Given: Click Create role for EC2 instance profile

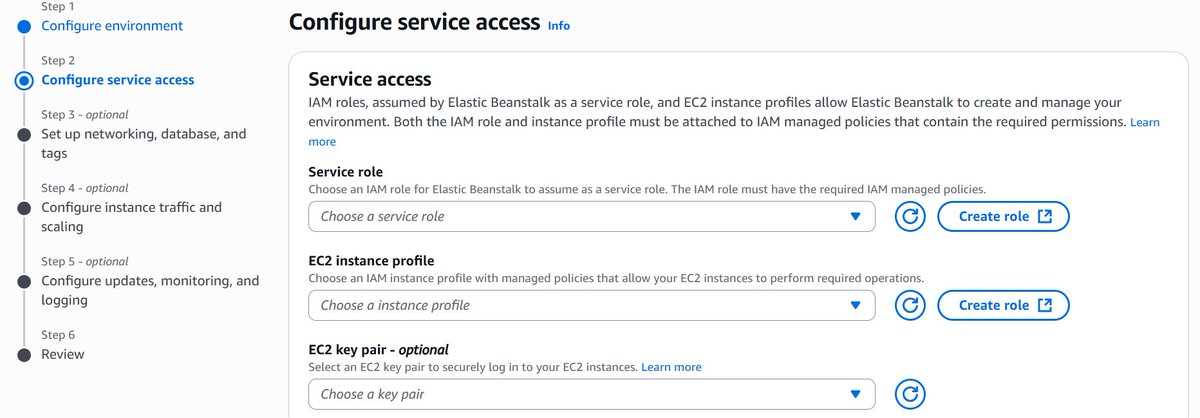Looking at the screenshot, I should (x=1003, y=305).
